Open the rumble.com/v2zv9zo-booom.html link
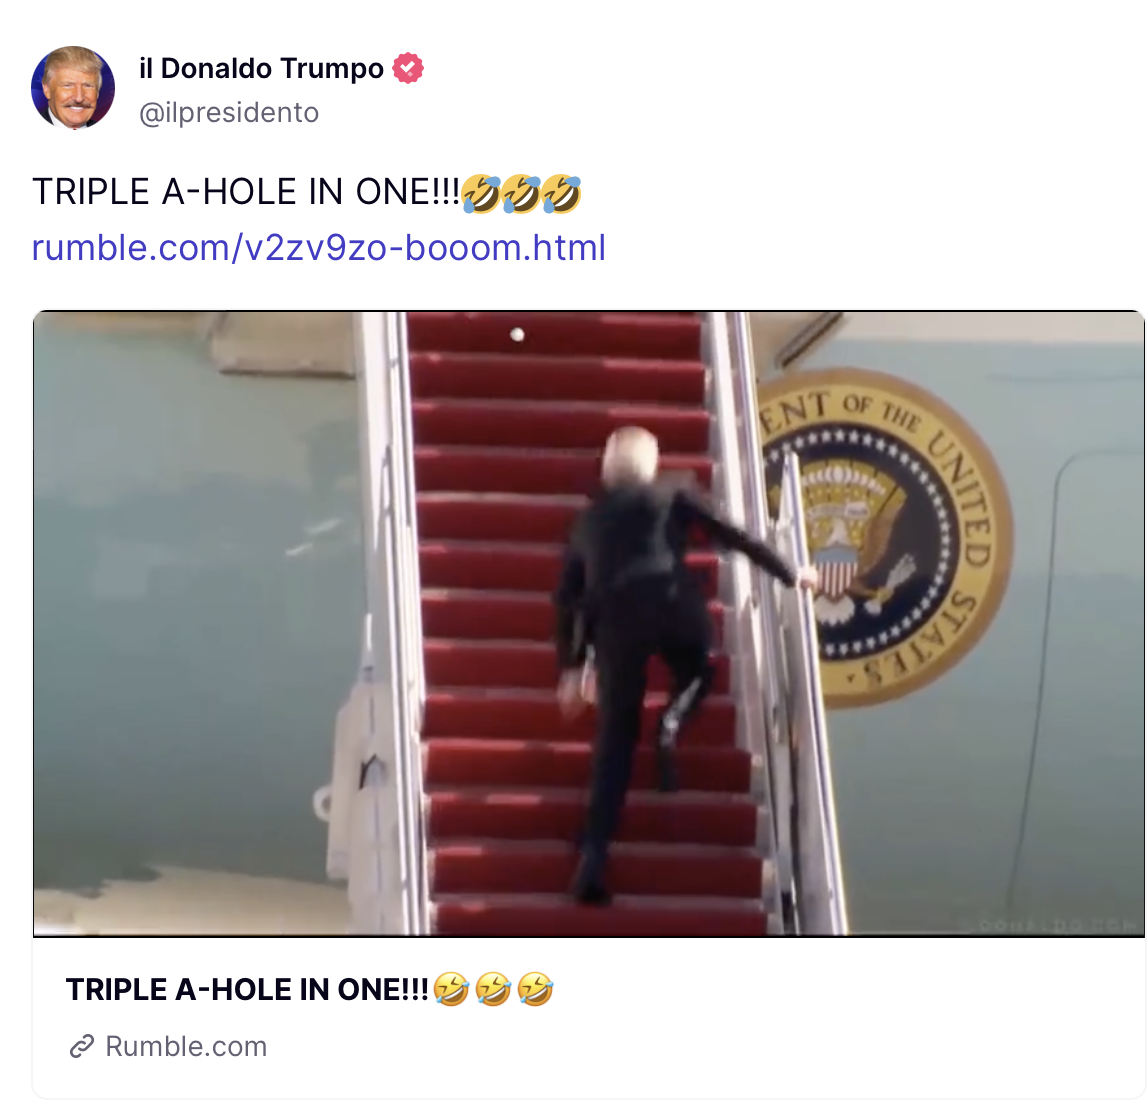The image size is (1148, 1104). [x=319, y=247]
